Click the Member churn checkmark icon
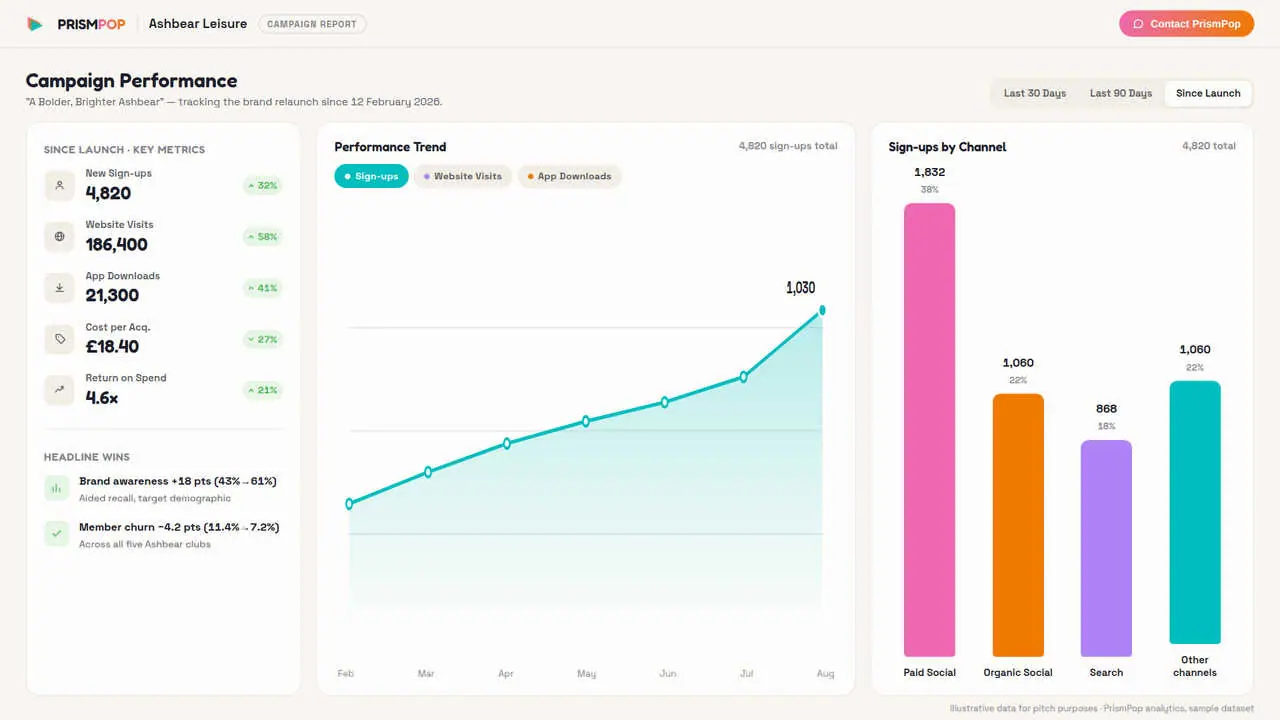This screenshot has width=1280, height=720. click(x=56, y=534)
